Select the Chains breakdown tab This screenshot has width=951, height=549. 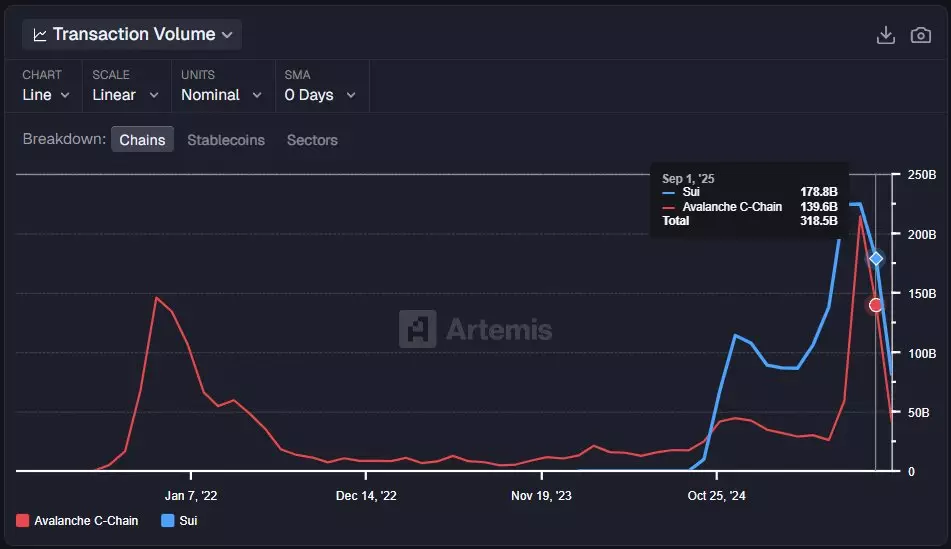tap(142, 140)
